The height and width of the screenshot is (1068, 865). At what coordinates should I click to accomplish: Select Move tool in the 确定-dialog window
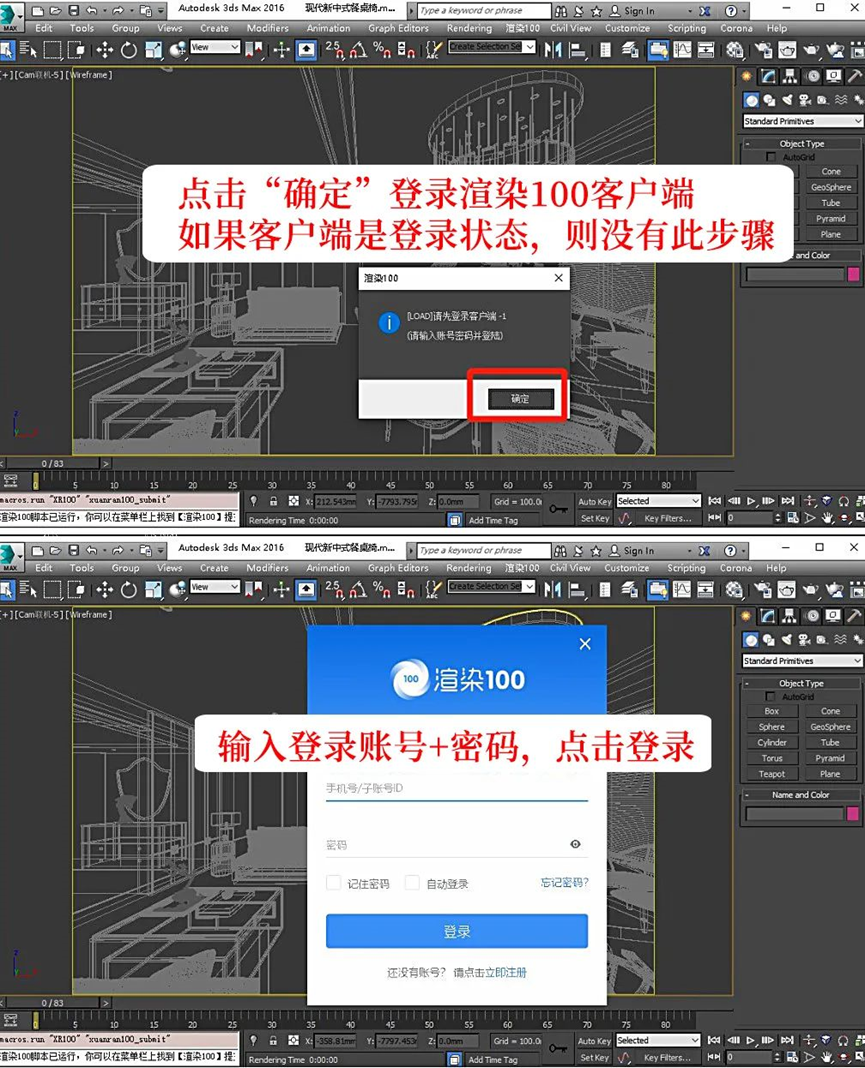pyautogui.click(x=104, y=50)
